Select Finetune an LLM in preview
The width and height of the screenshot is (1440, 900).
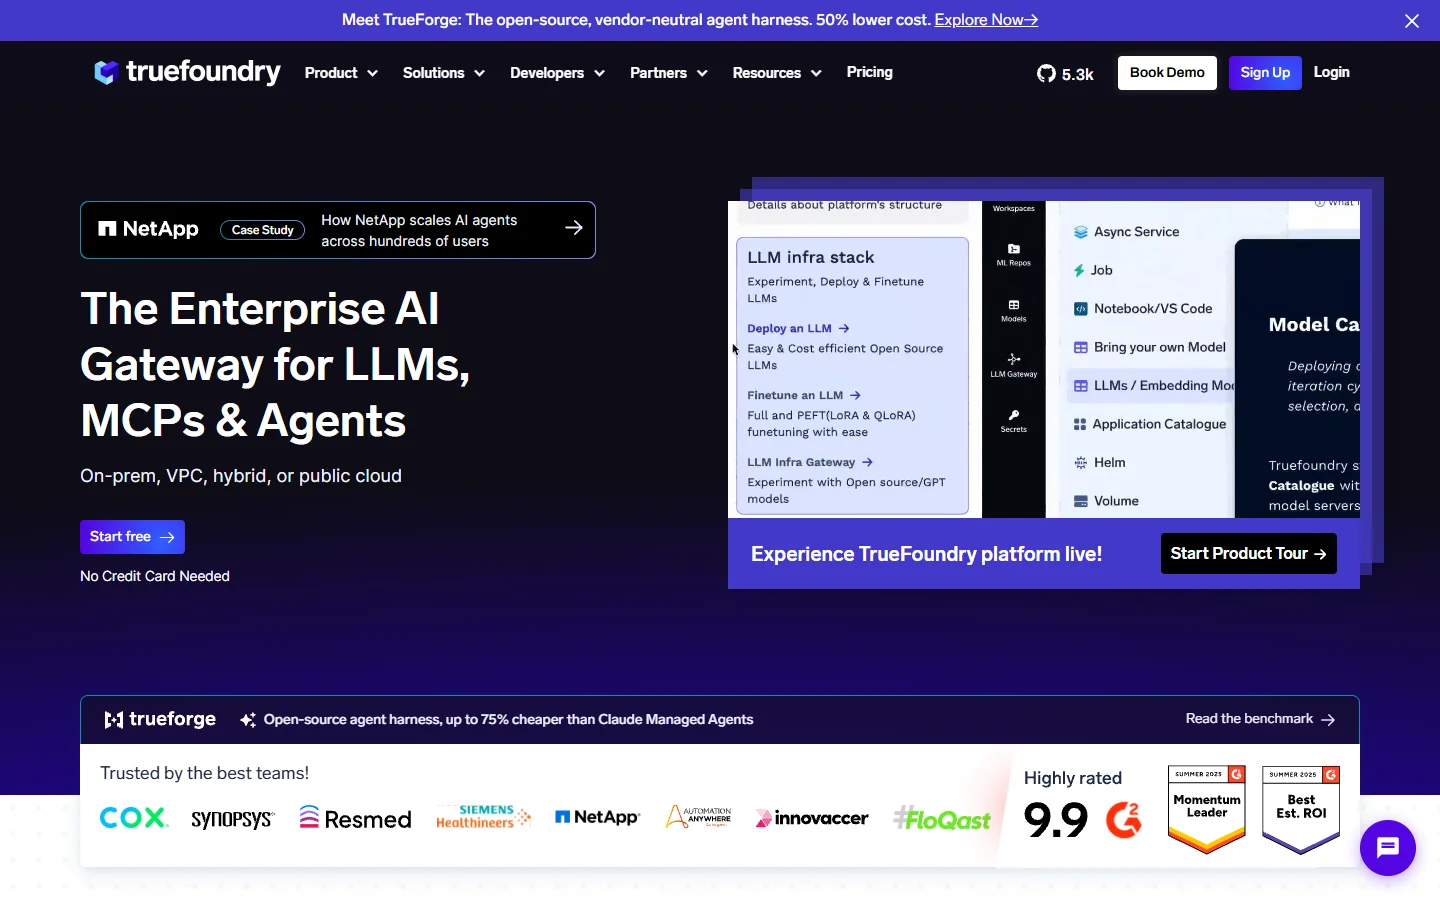point(804,395)
